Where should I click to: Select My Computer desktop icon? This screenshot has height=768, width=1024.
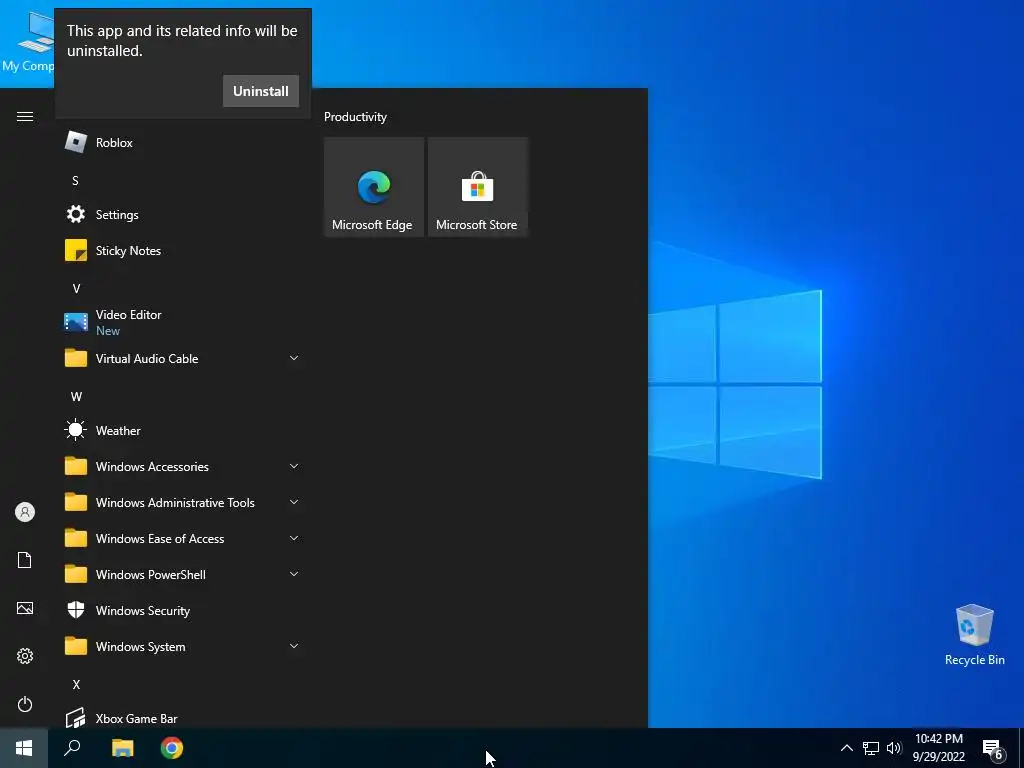pos(27,40)
